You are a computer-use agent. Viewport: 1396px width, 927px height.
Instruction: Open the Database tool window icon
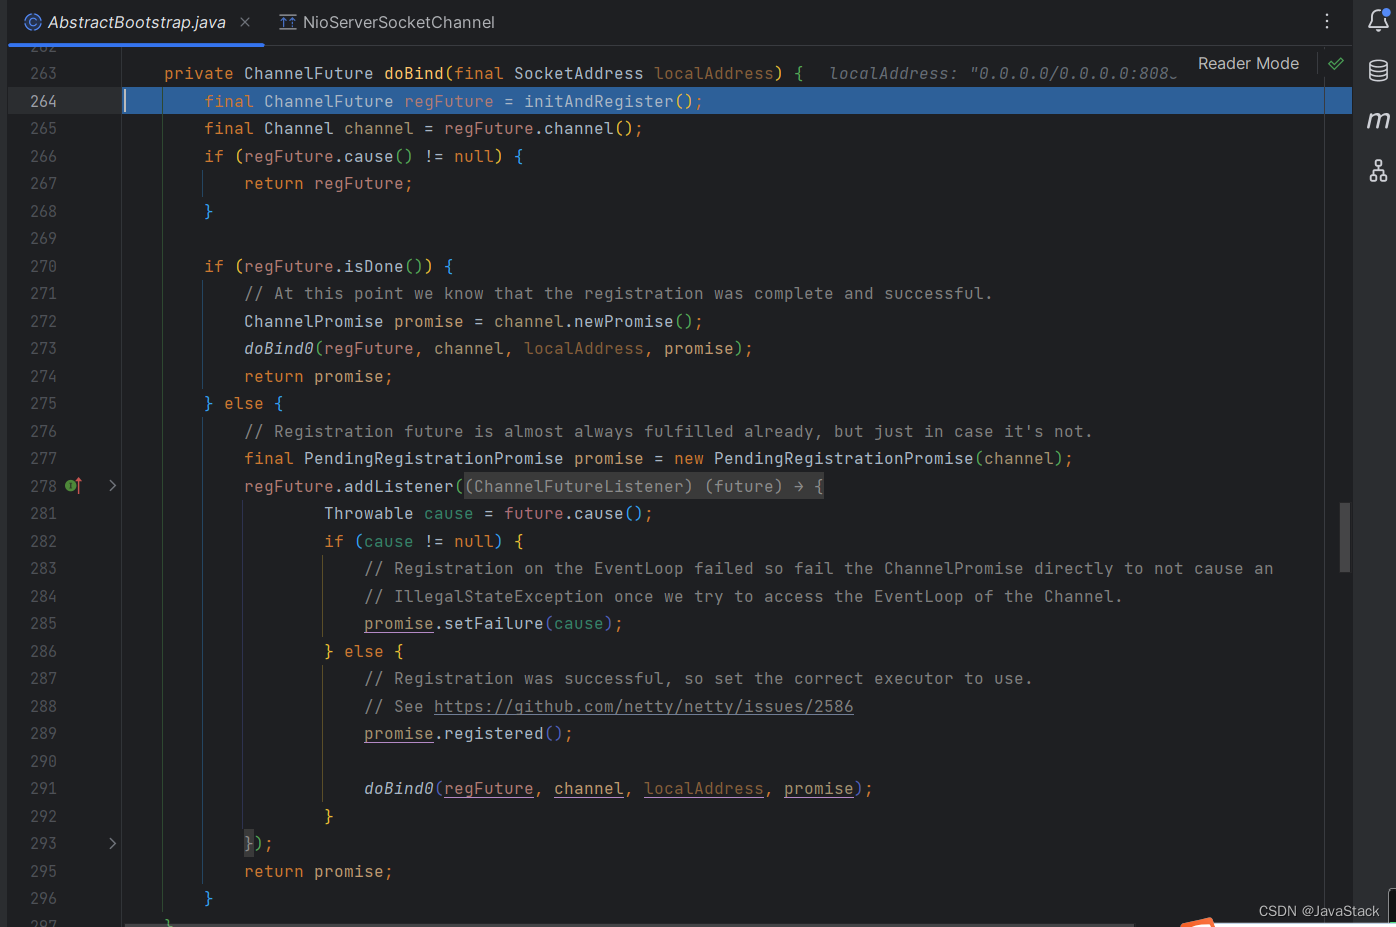[x=1378, y=70]
